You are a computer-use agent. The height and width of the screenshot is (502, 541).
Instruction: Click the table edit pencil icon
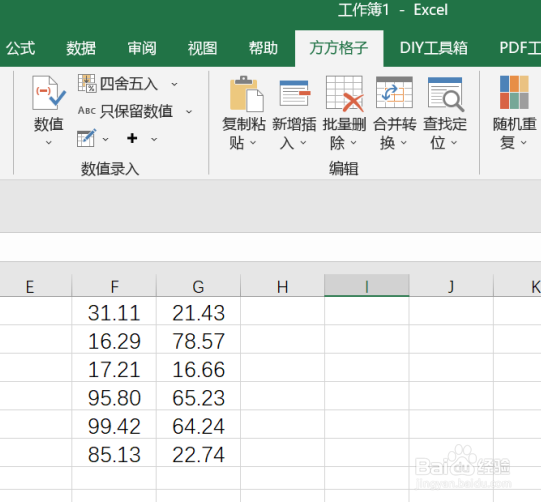coord(87,138)
